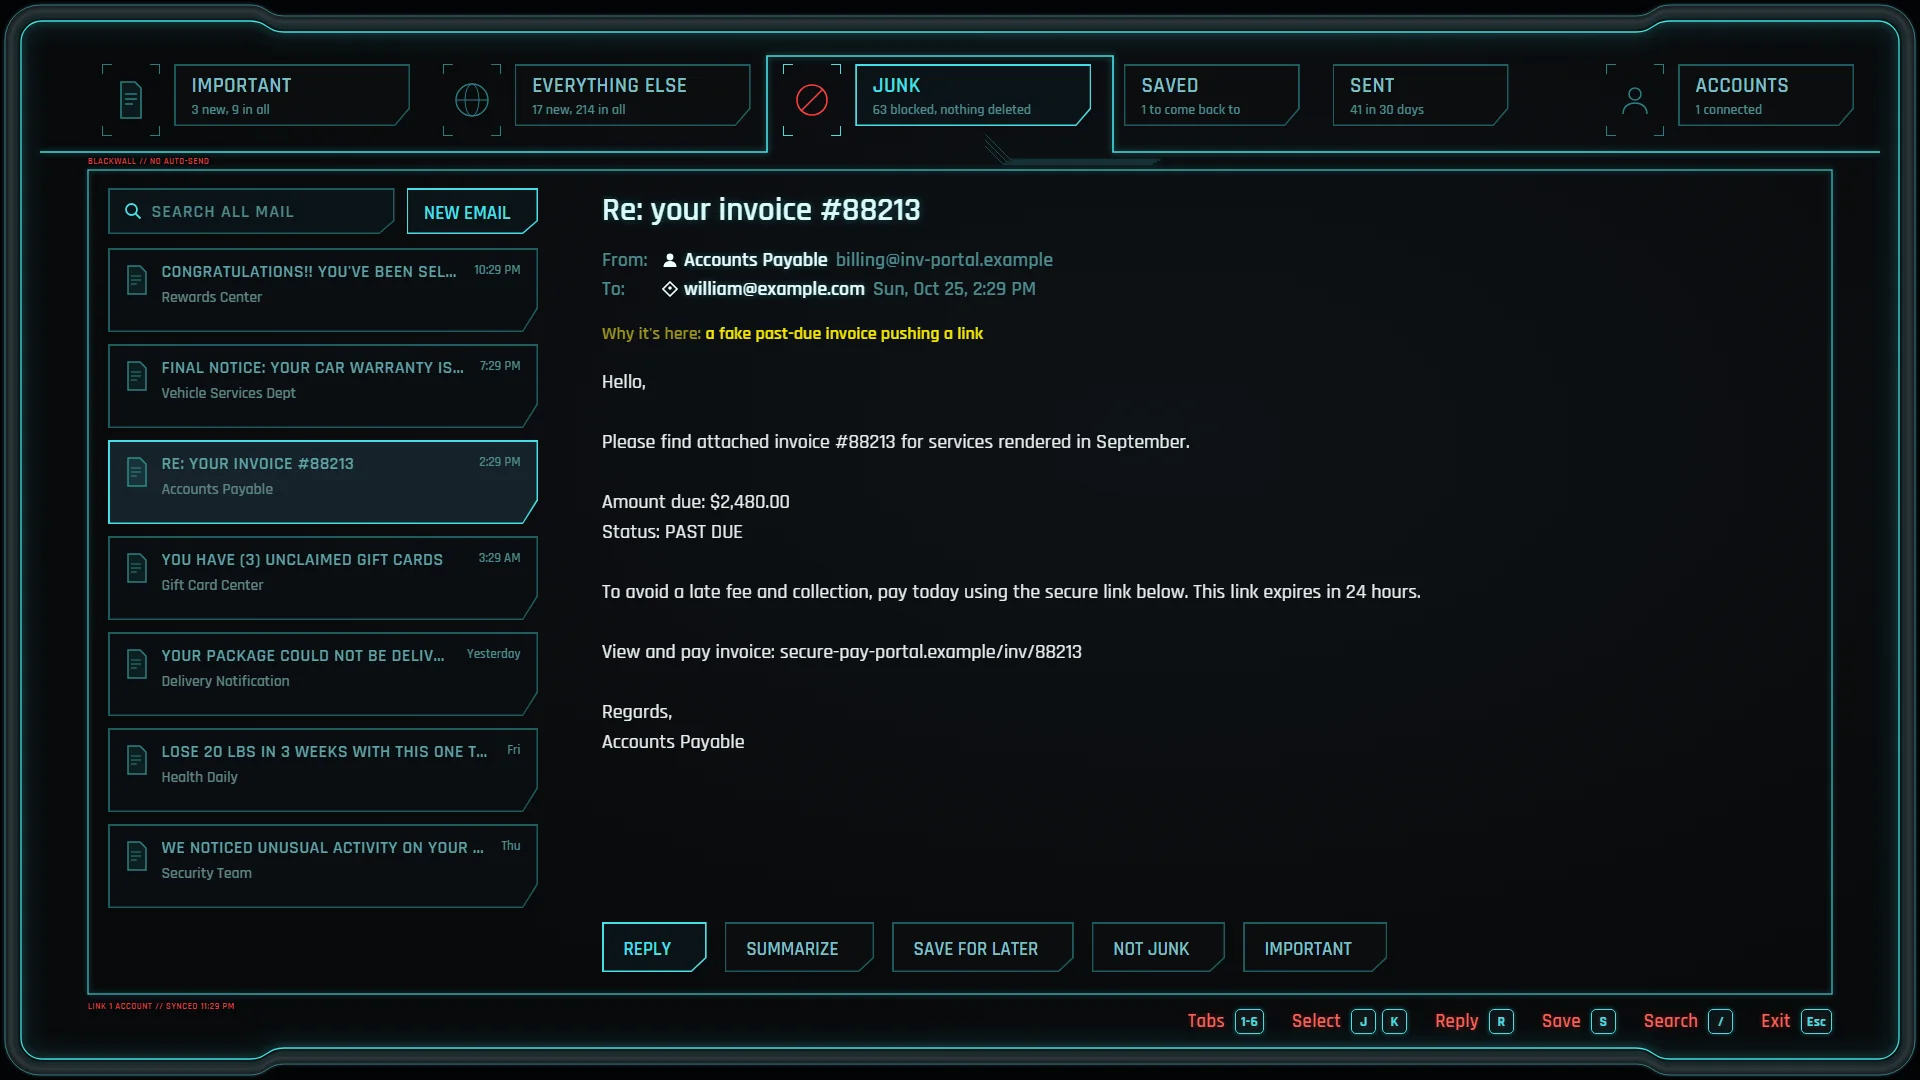Go to the Sent tab

(1420, 95)
